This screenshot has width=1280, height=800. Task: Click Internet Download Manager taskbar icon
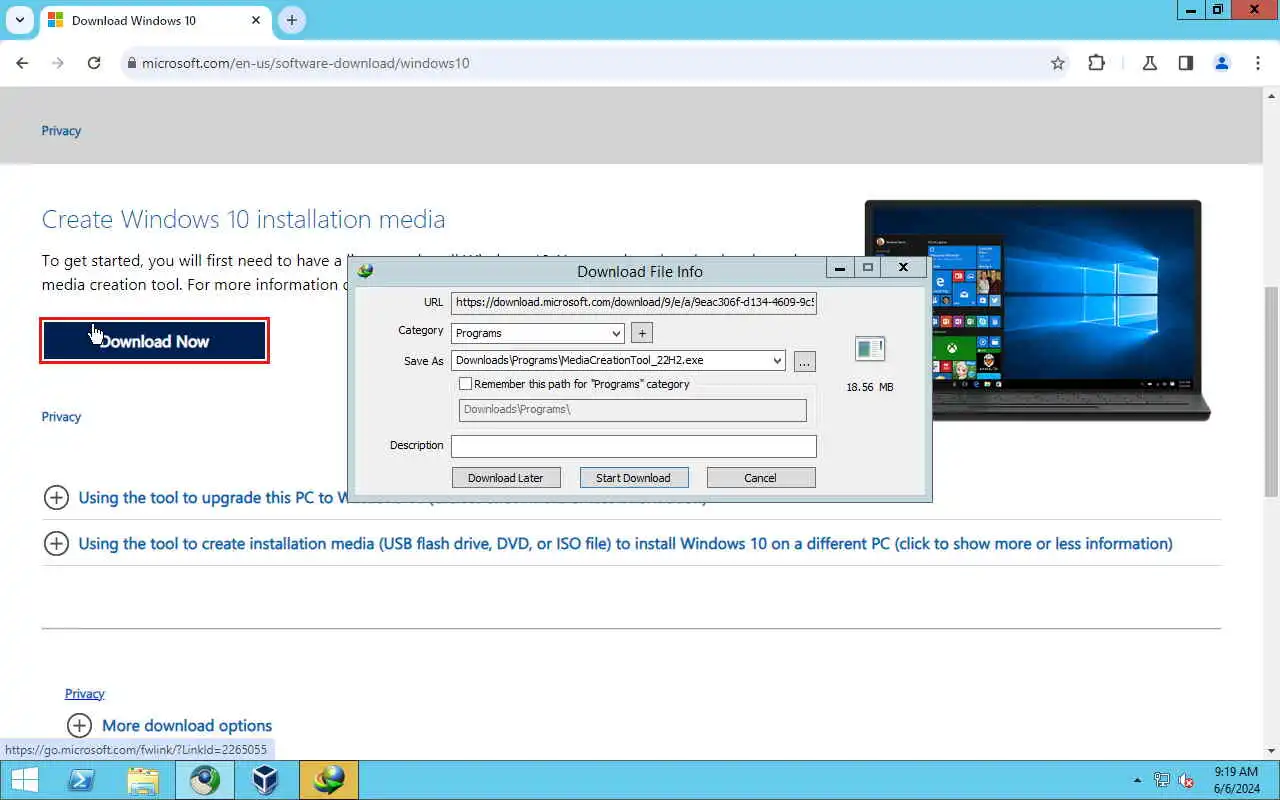click(329, 780)
